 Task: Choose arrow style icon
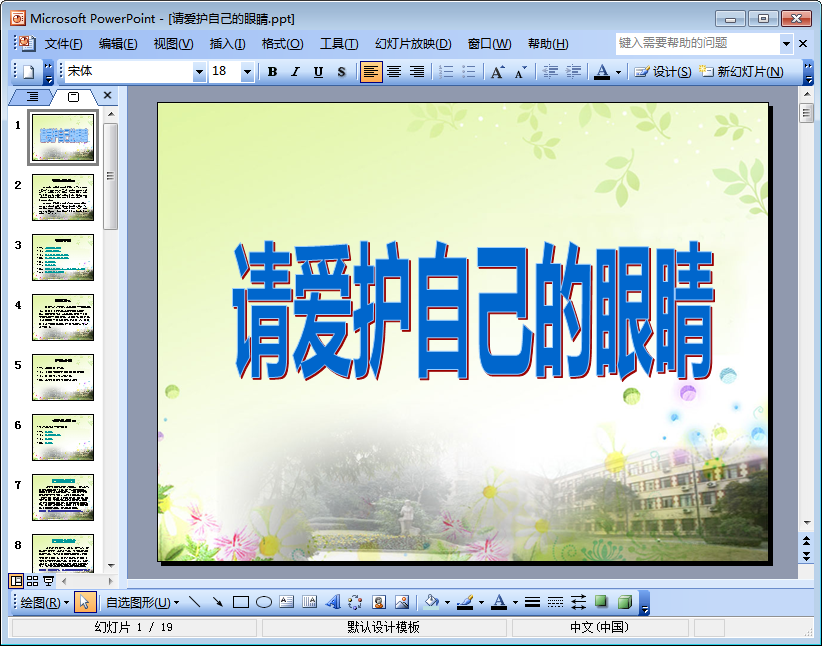(x=578, y=602)
